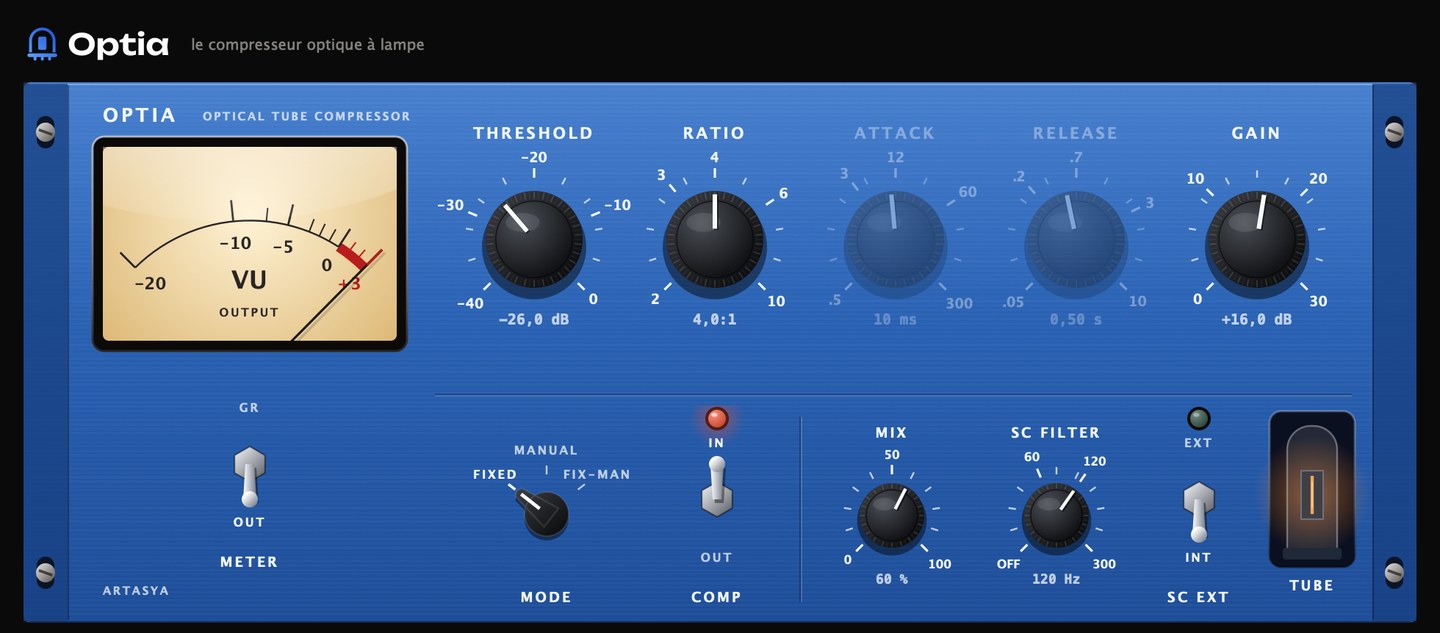Viewport: 1440px width, 633px height.
Task: Click the tagline "le compresseur optique à lampe"
Action: (x=308, y=45)
